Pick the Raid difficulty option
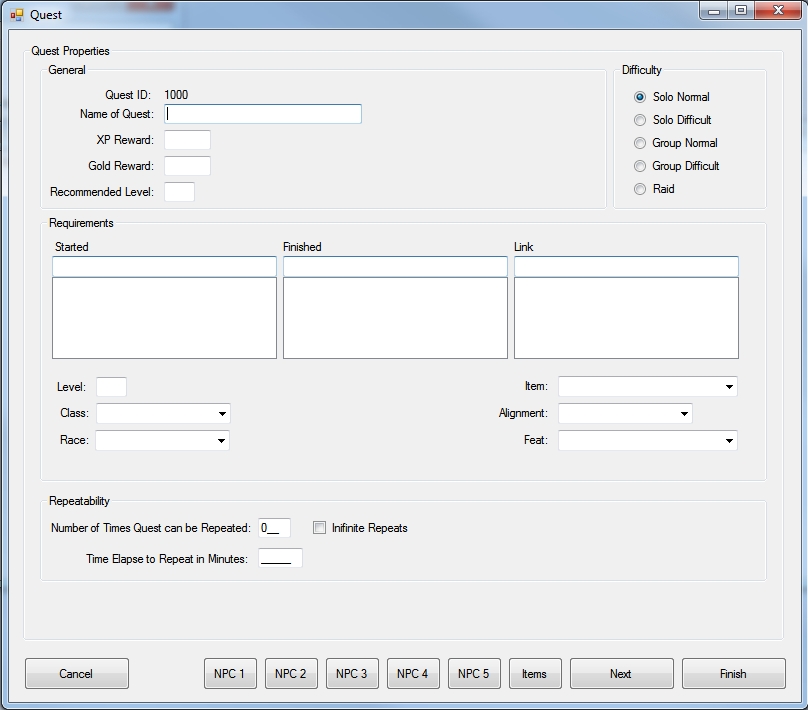 click(x=640, y=189)
